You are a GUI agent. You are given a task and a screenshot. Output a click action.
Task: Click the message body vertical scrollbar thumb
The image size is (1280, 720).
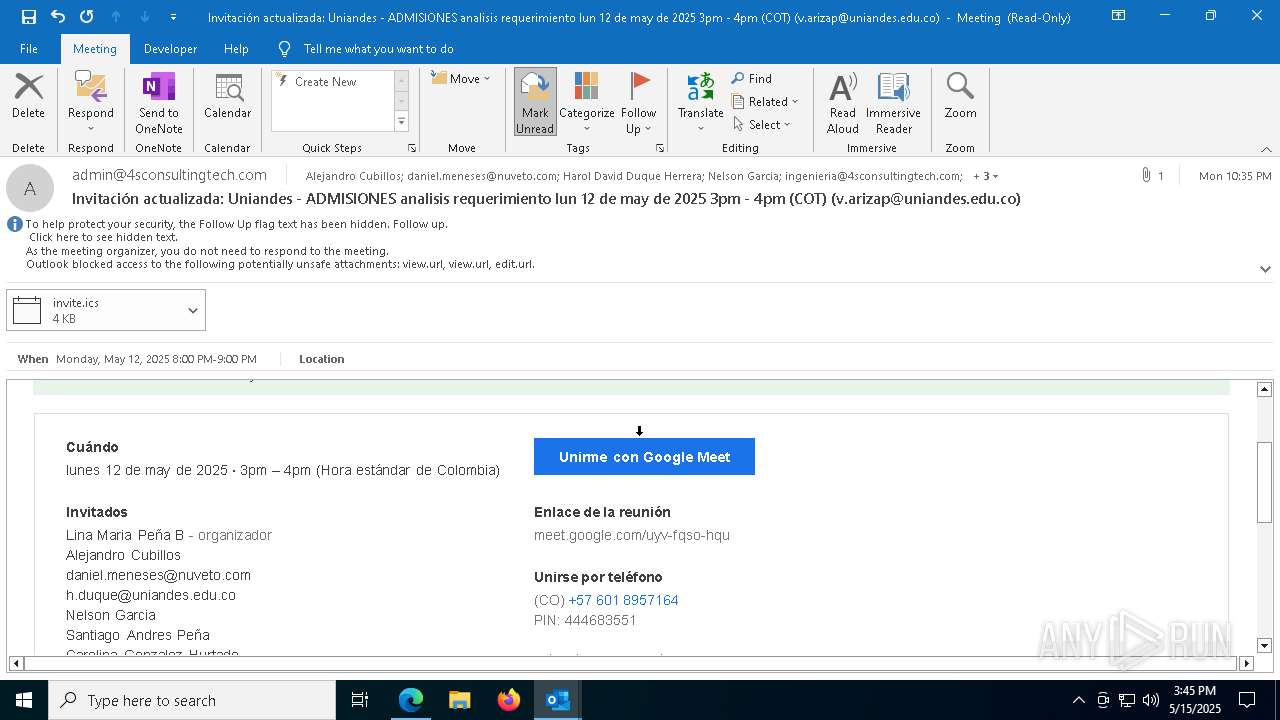click(x=1264, y=482)
